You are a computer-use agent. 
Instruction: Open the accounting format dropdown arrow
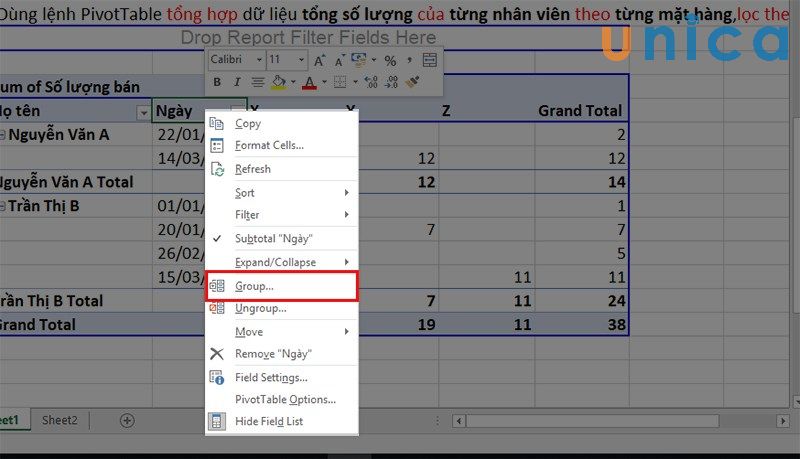[x=374, y=60]
